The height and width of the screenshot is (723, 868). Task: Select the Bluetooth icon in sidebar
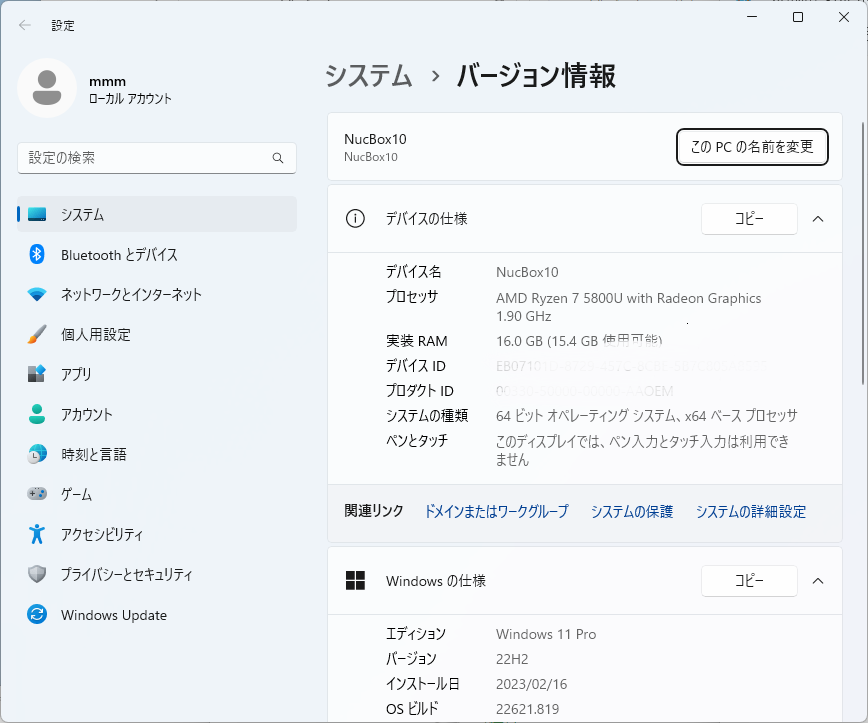(37, 254)
